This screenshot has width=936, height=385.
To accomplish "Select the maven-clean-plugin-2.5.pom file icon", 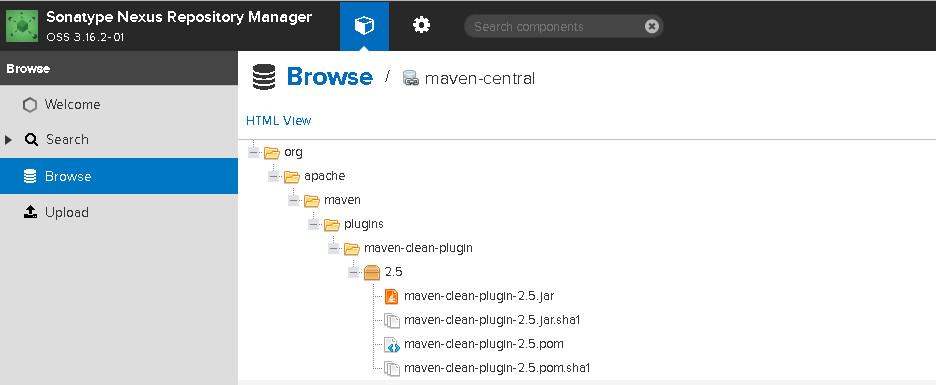I will click(x=392, y=344).
